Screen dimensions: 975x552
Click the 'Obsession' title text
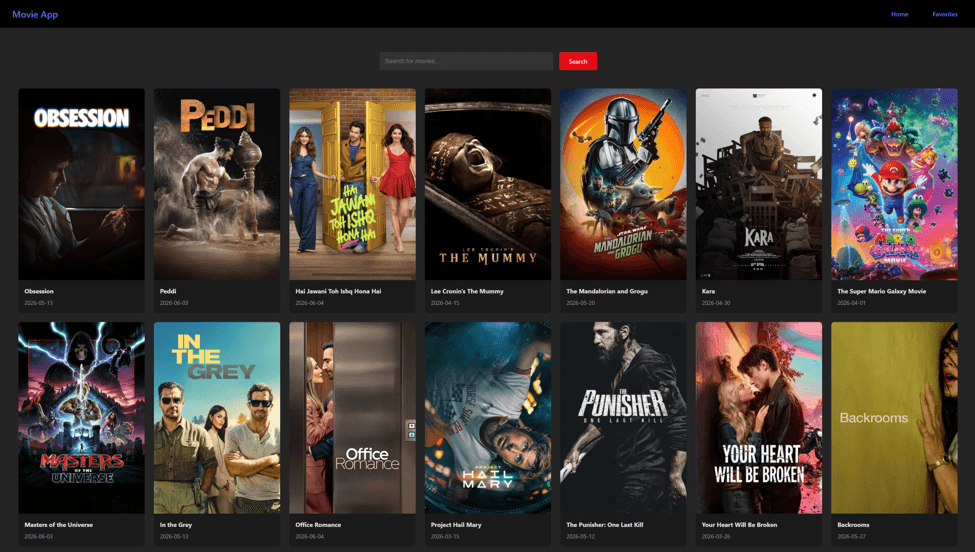39,291
